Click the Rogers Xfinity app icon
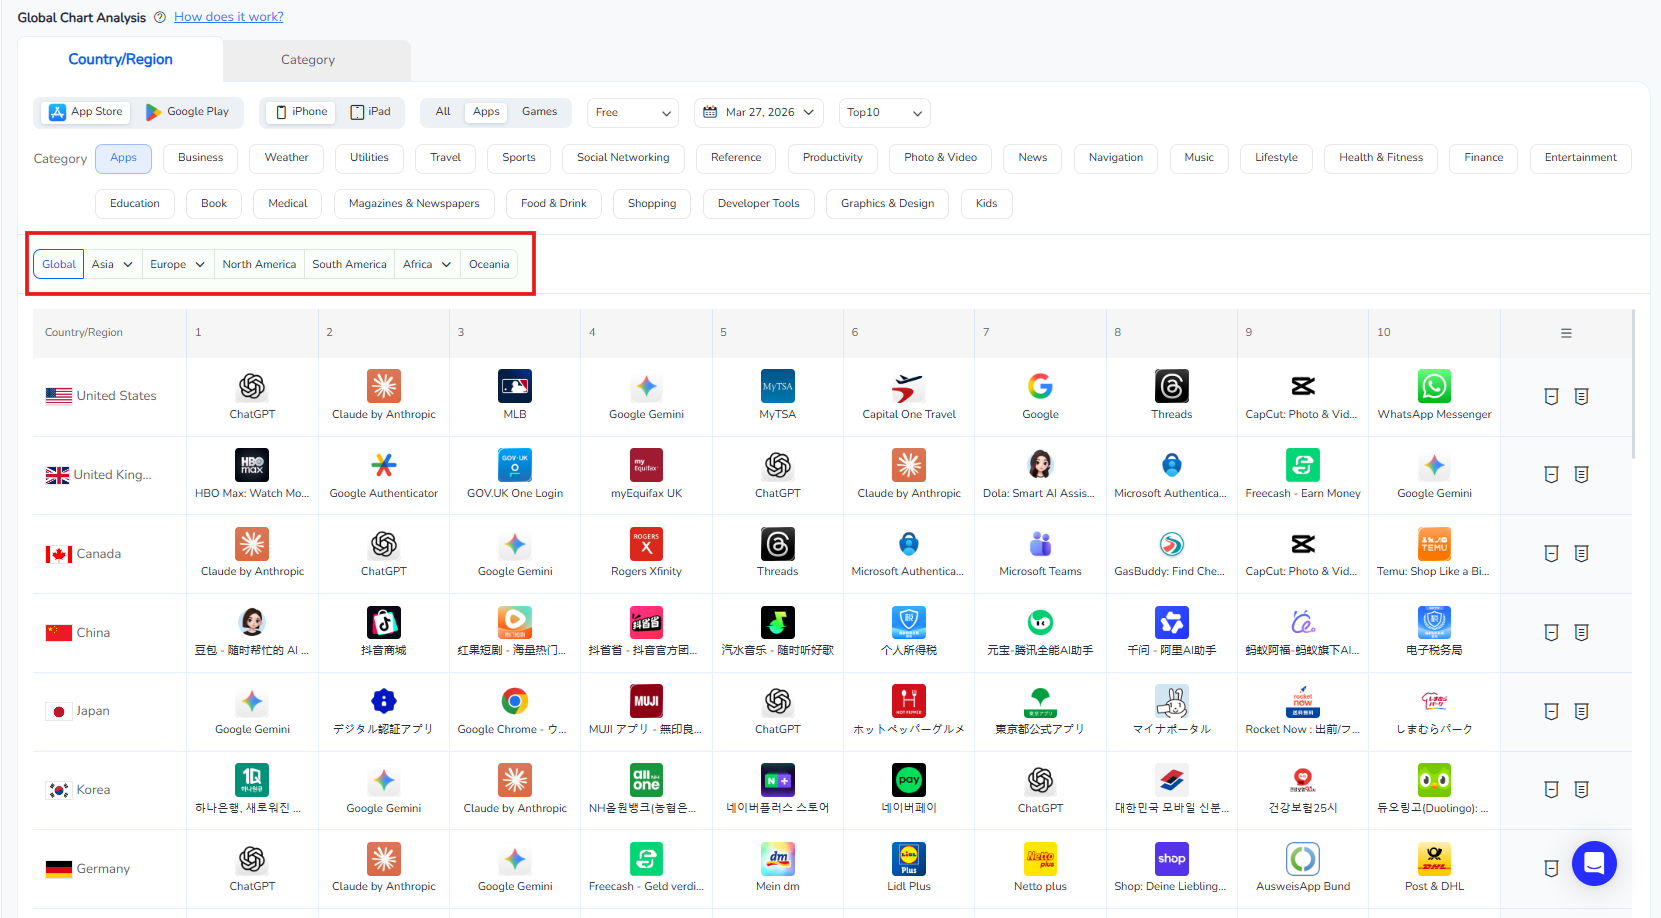1661x918 pixels. 646,545
